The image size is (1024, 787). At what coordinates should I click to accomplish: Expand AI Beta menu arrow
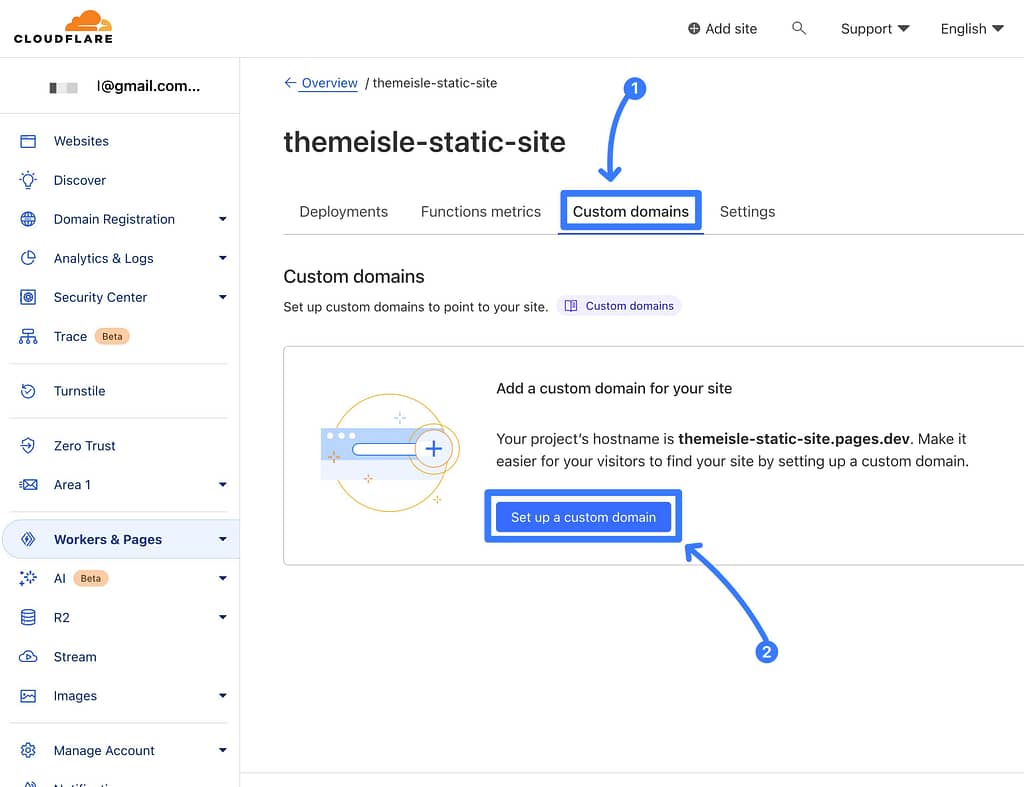tap(223, 579)
